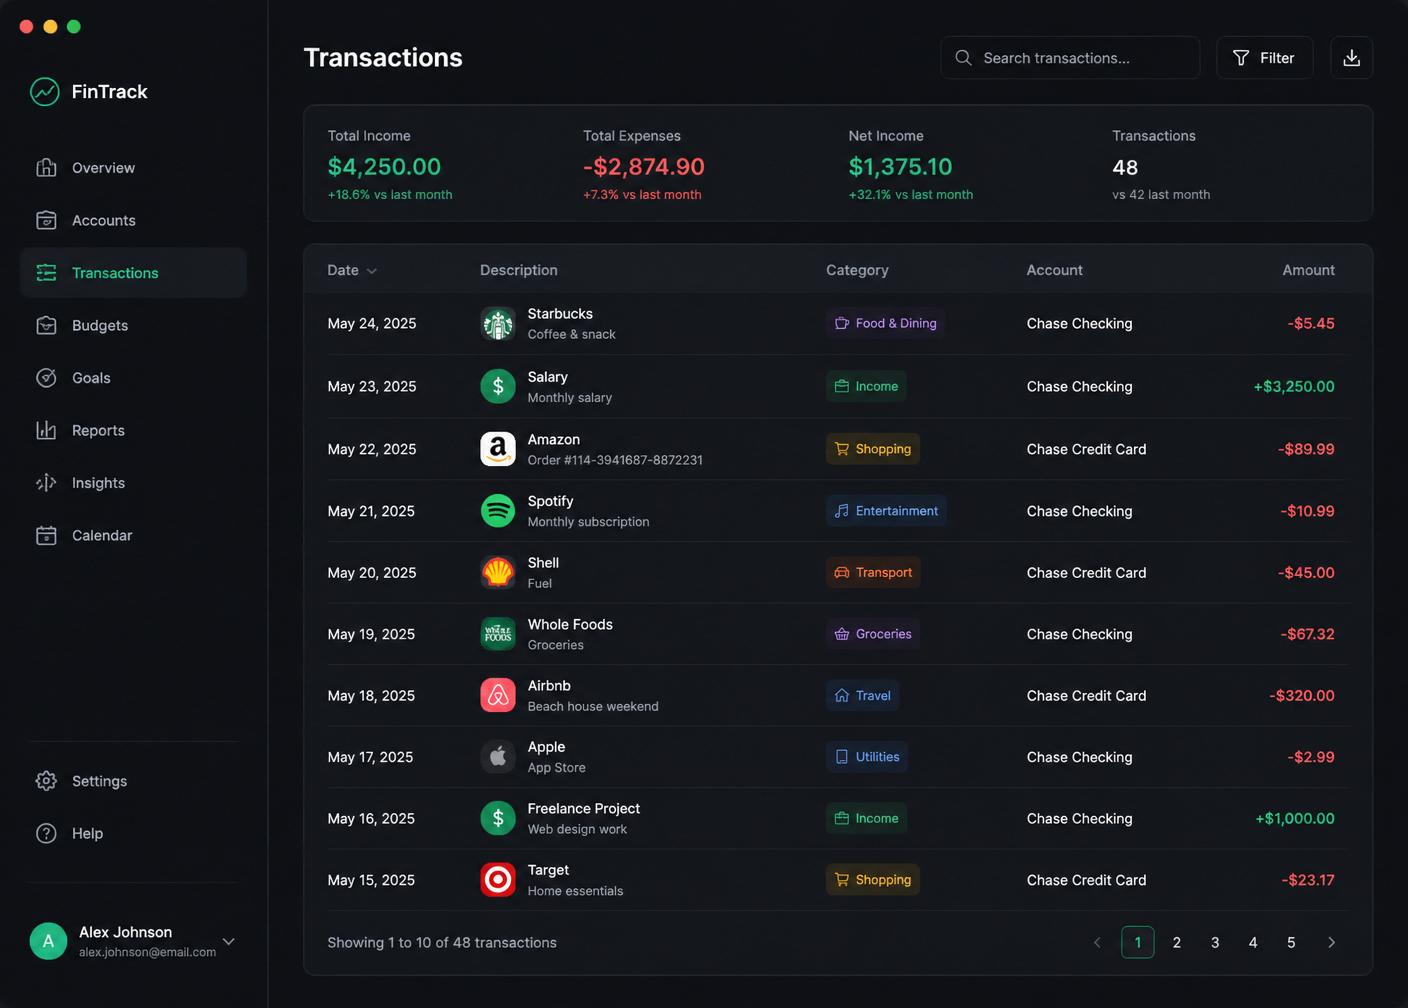Click the Salary dollar sign icon

498,386
